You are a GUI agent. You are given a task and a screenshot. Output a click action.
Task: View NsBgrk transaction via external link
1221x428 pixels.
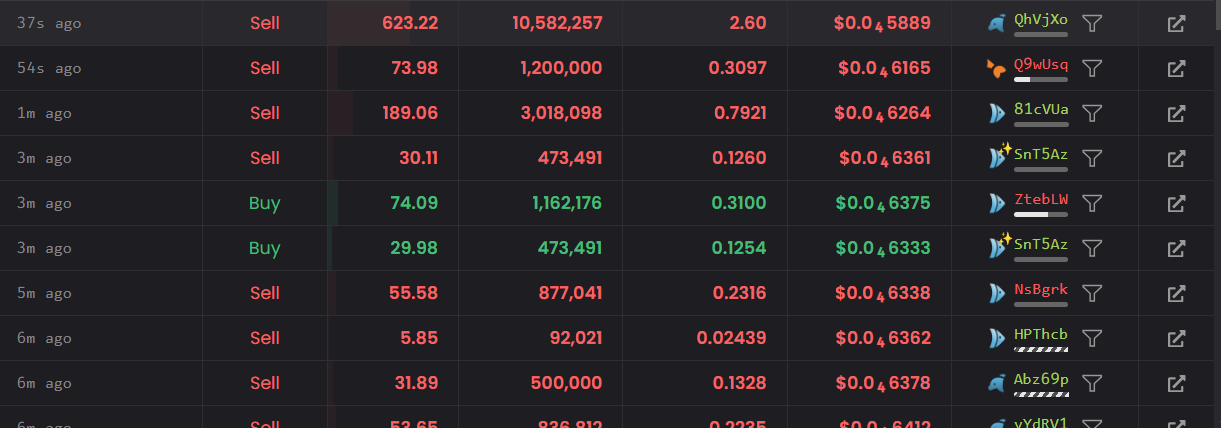1177,293
